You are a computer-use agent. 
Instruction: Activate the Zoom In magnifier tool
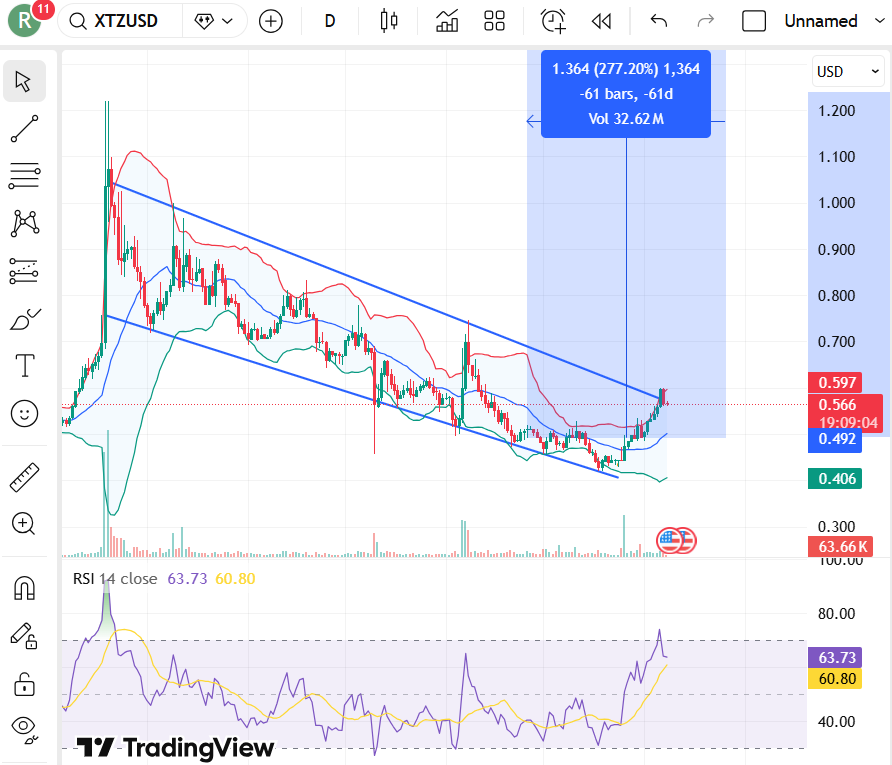[x=24, y=524]
